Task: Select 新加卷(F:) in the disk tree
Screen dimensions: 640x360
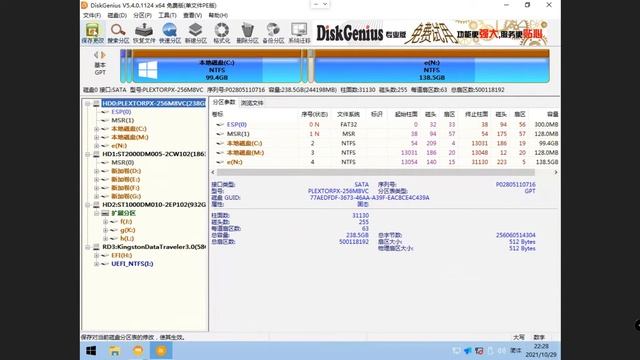Action: 126,188
